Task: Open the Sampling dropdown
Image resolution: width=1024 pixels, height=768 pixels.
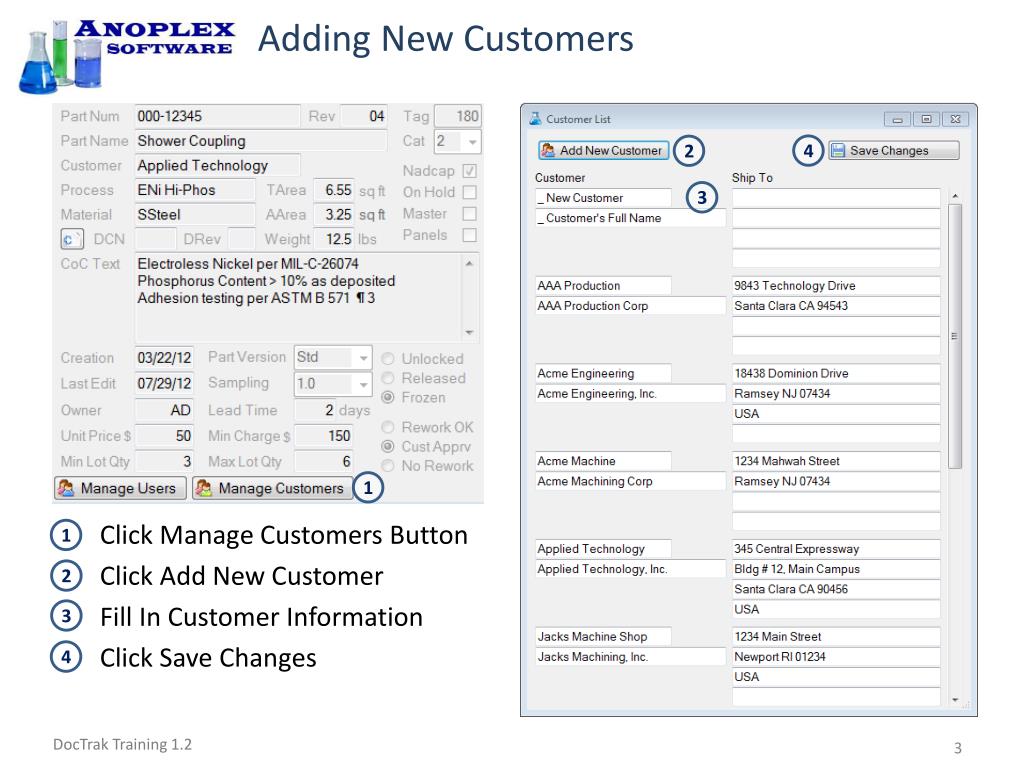Action: [x=363, y=384]
